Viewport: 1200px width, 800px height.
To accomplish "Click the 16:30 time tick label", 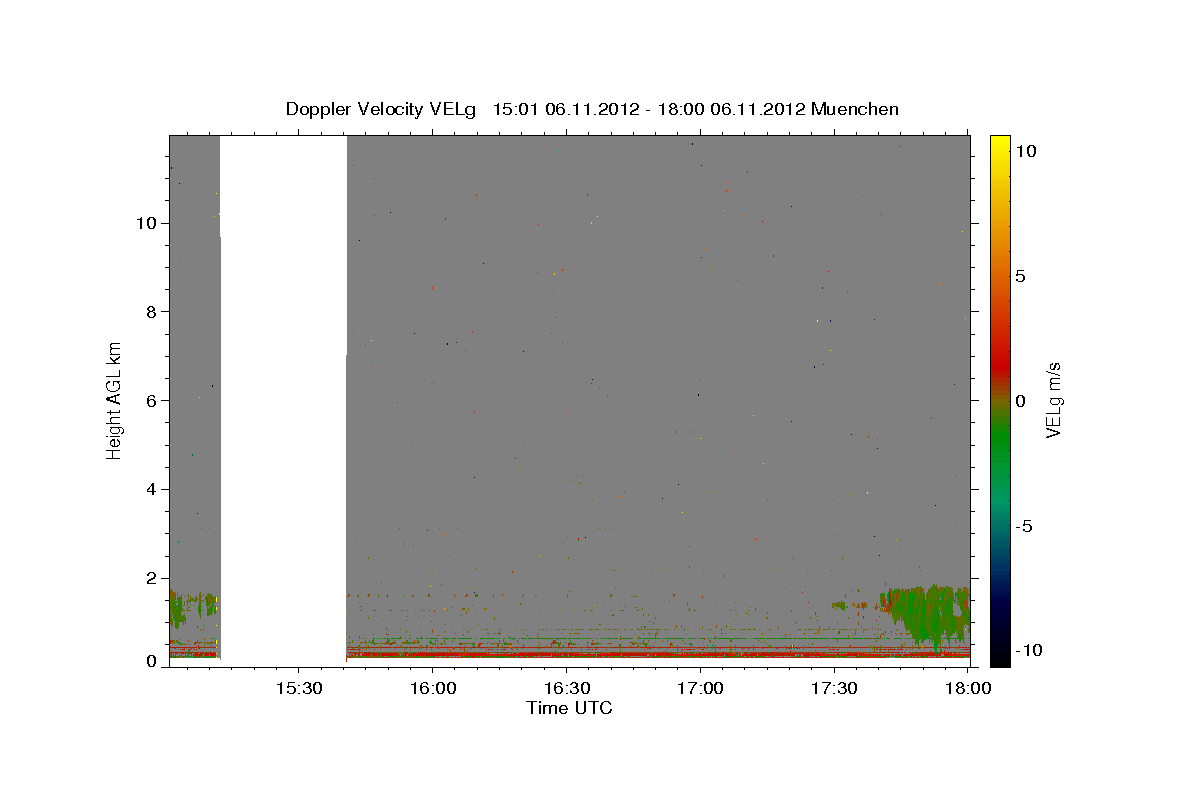I will (x=566, y=689).
